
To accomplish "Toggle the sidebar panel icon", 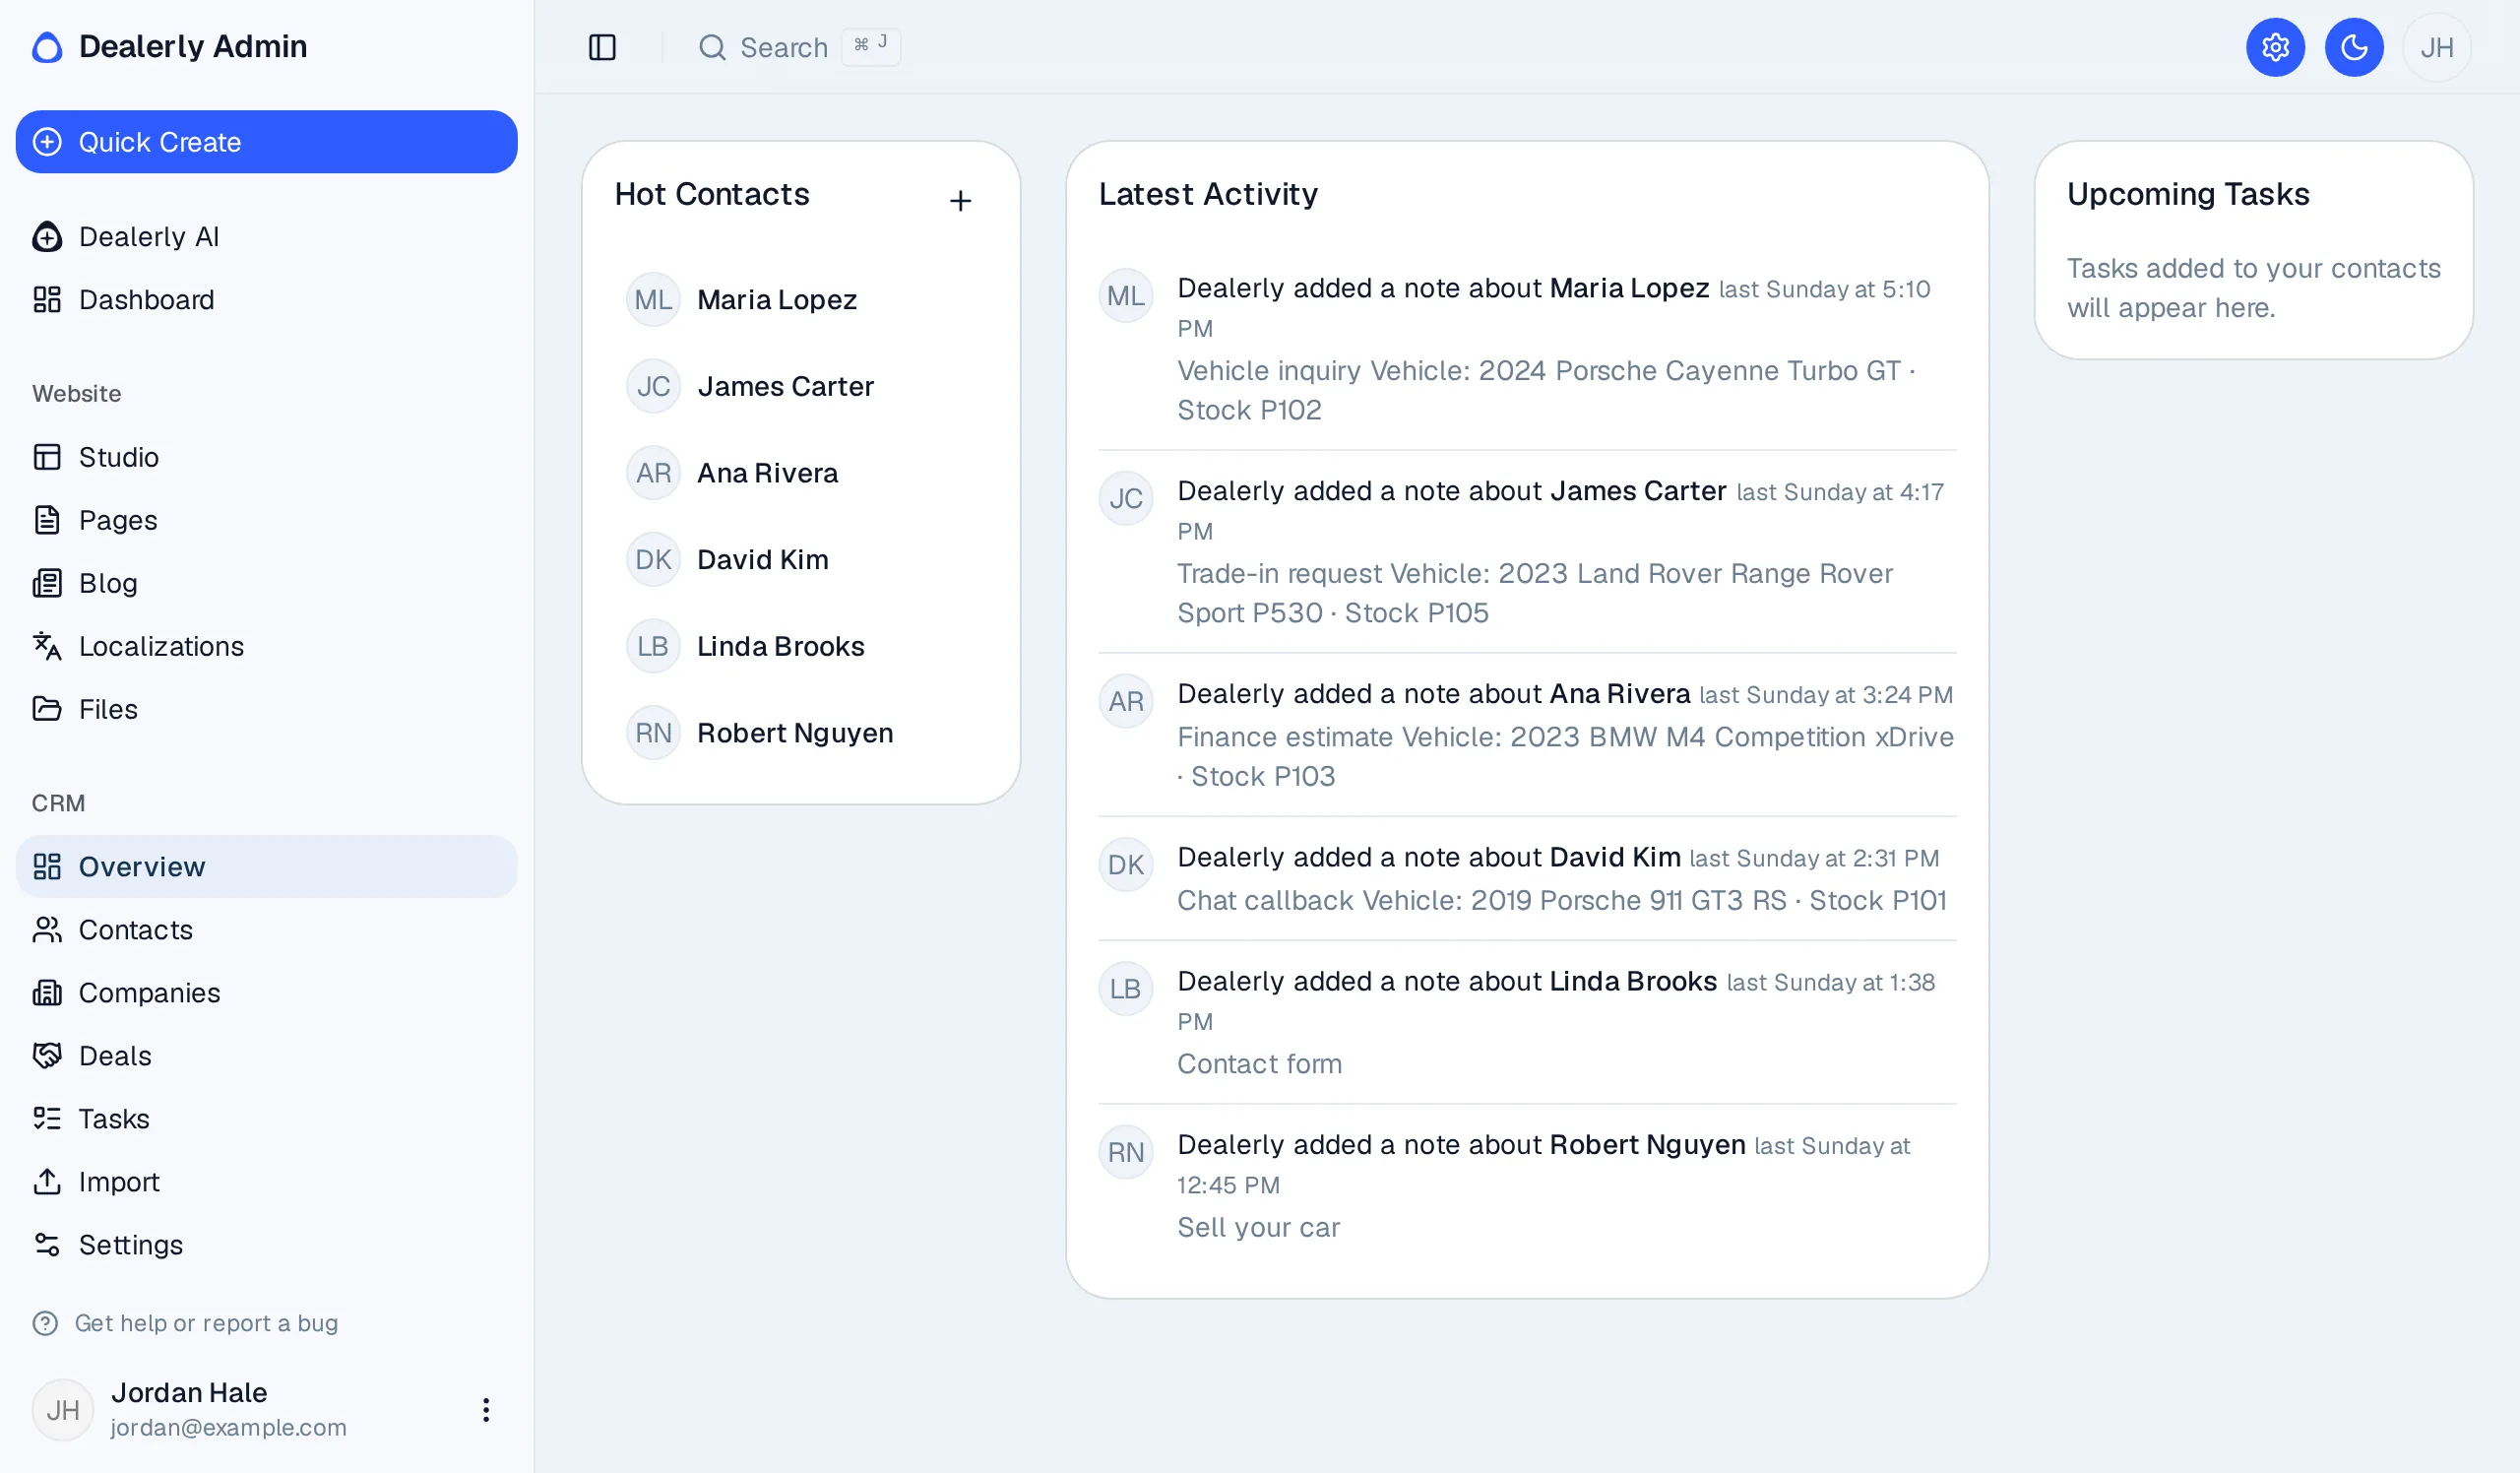I will (602, 47).
